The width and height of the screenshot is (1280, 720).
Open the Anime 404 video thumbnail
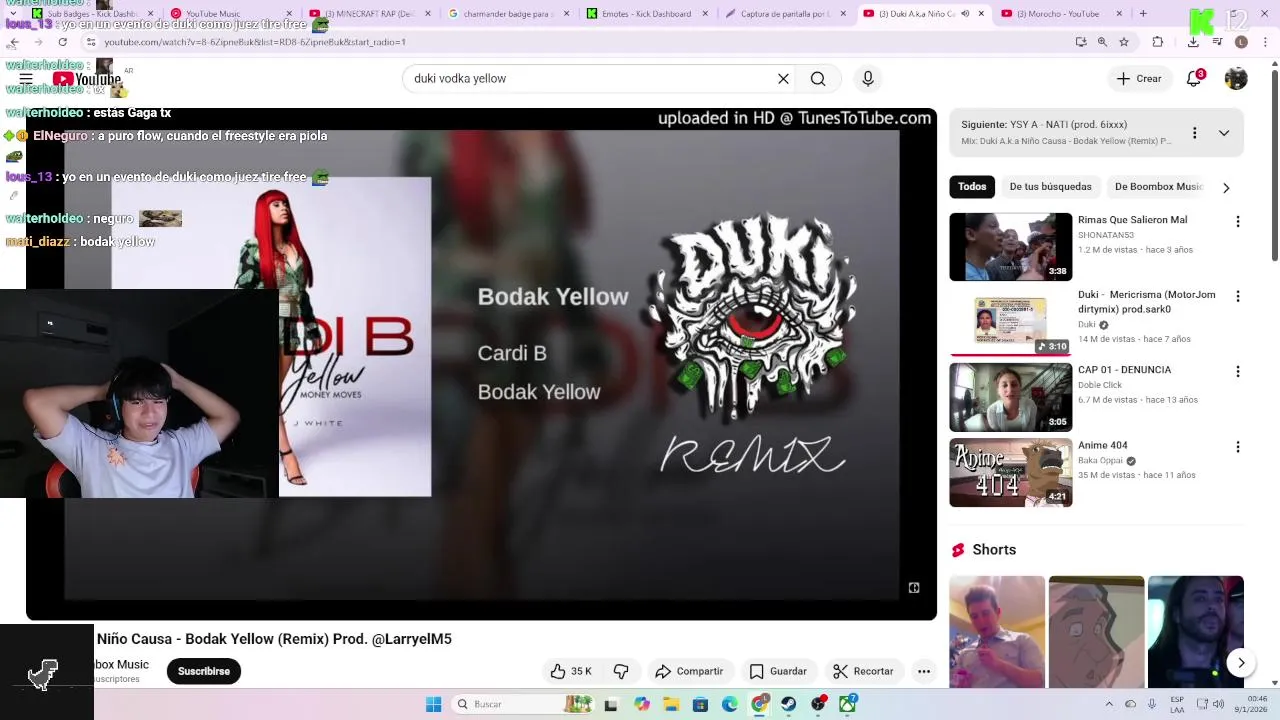[x=1011, y=472]
